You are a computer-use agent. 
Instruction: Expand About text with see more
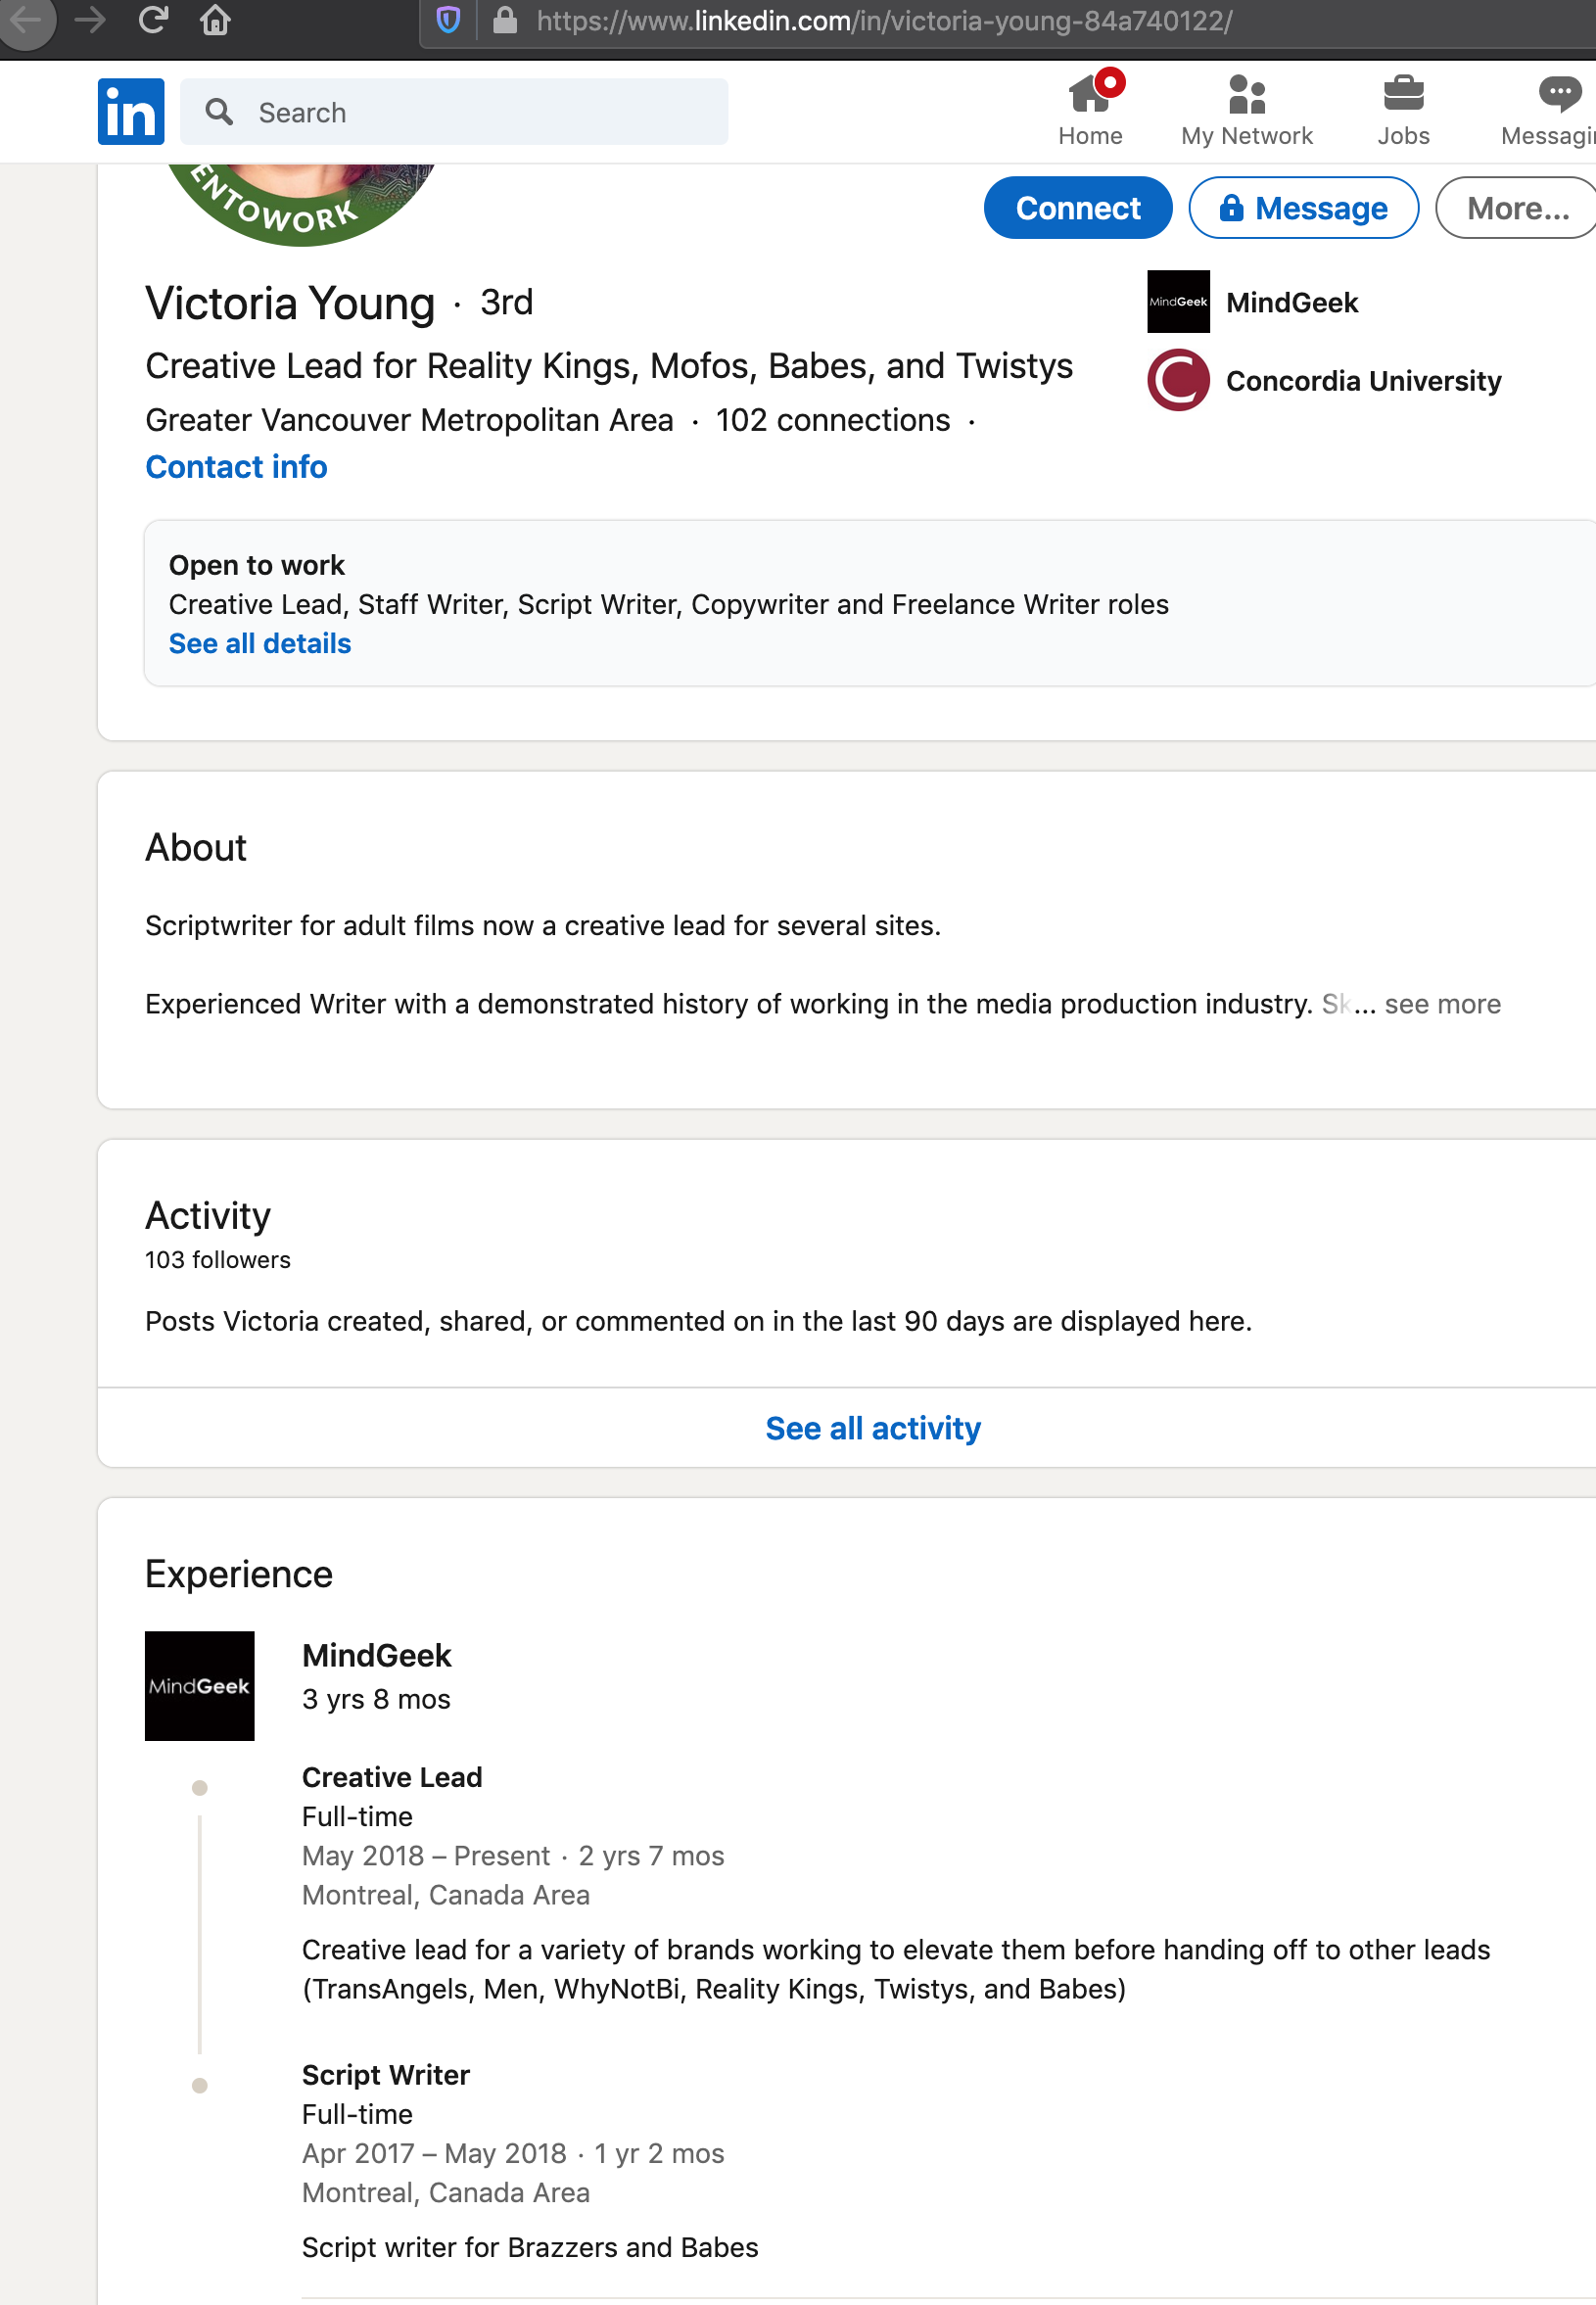tap(1442, 1003)
